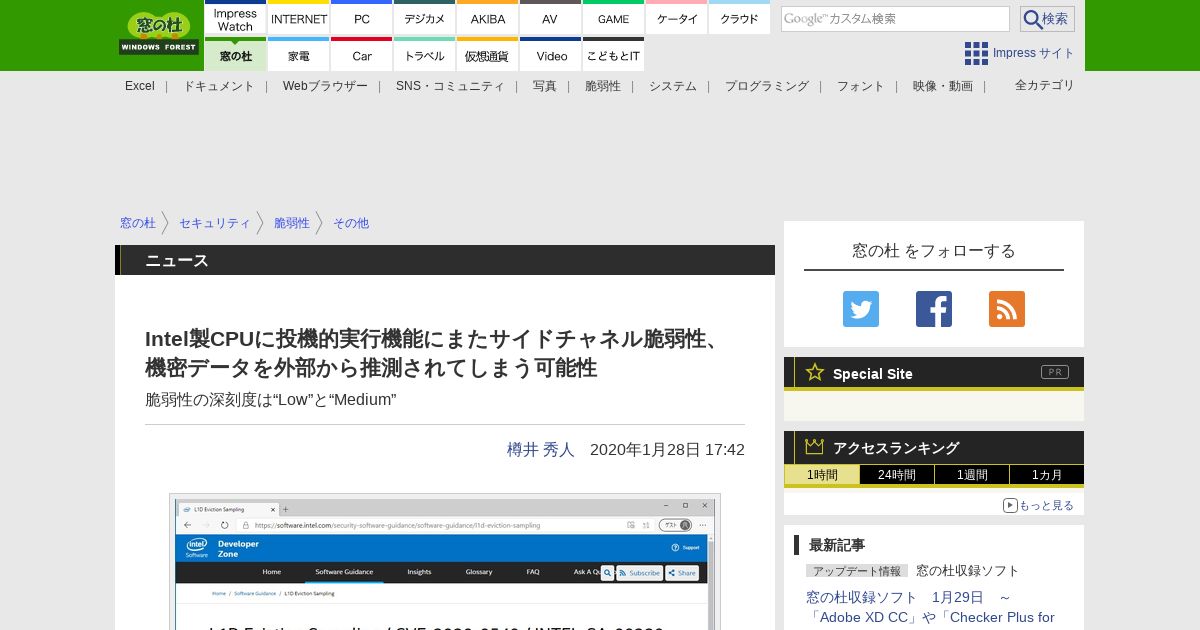Viewport: 1200px width, 630px height.
Task: Open the 全カテゴリ link
Action: tap(1045, 85)
